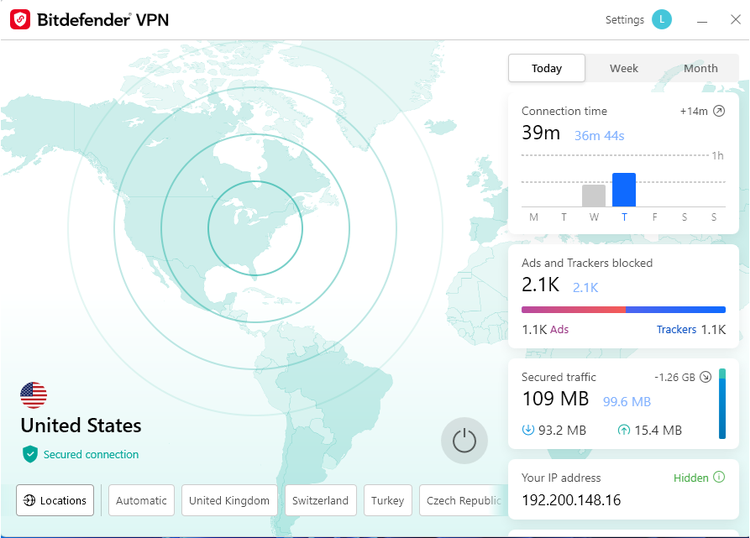The height and width of the screenshot is (538, 750).
Task: Open secured traffic details arrow icon
Action: tap(706, 377)
